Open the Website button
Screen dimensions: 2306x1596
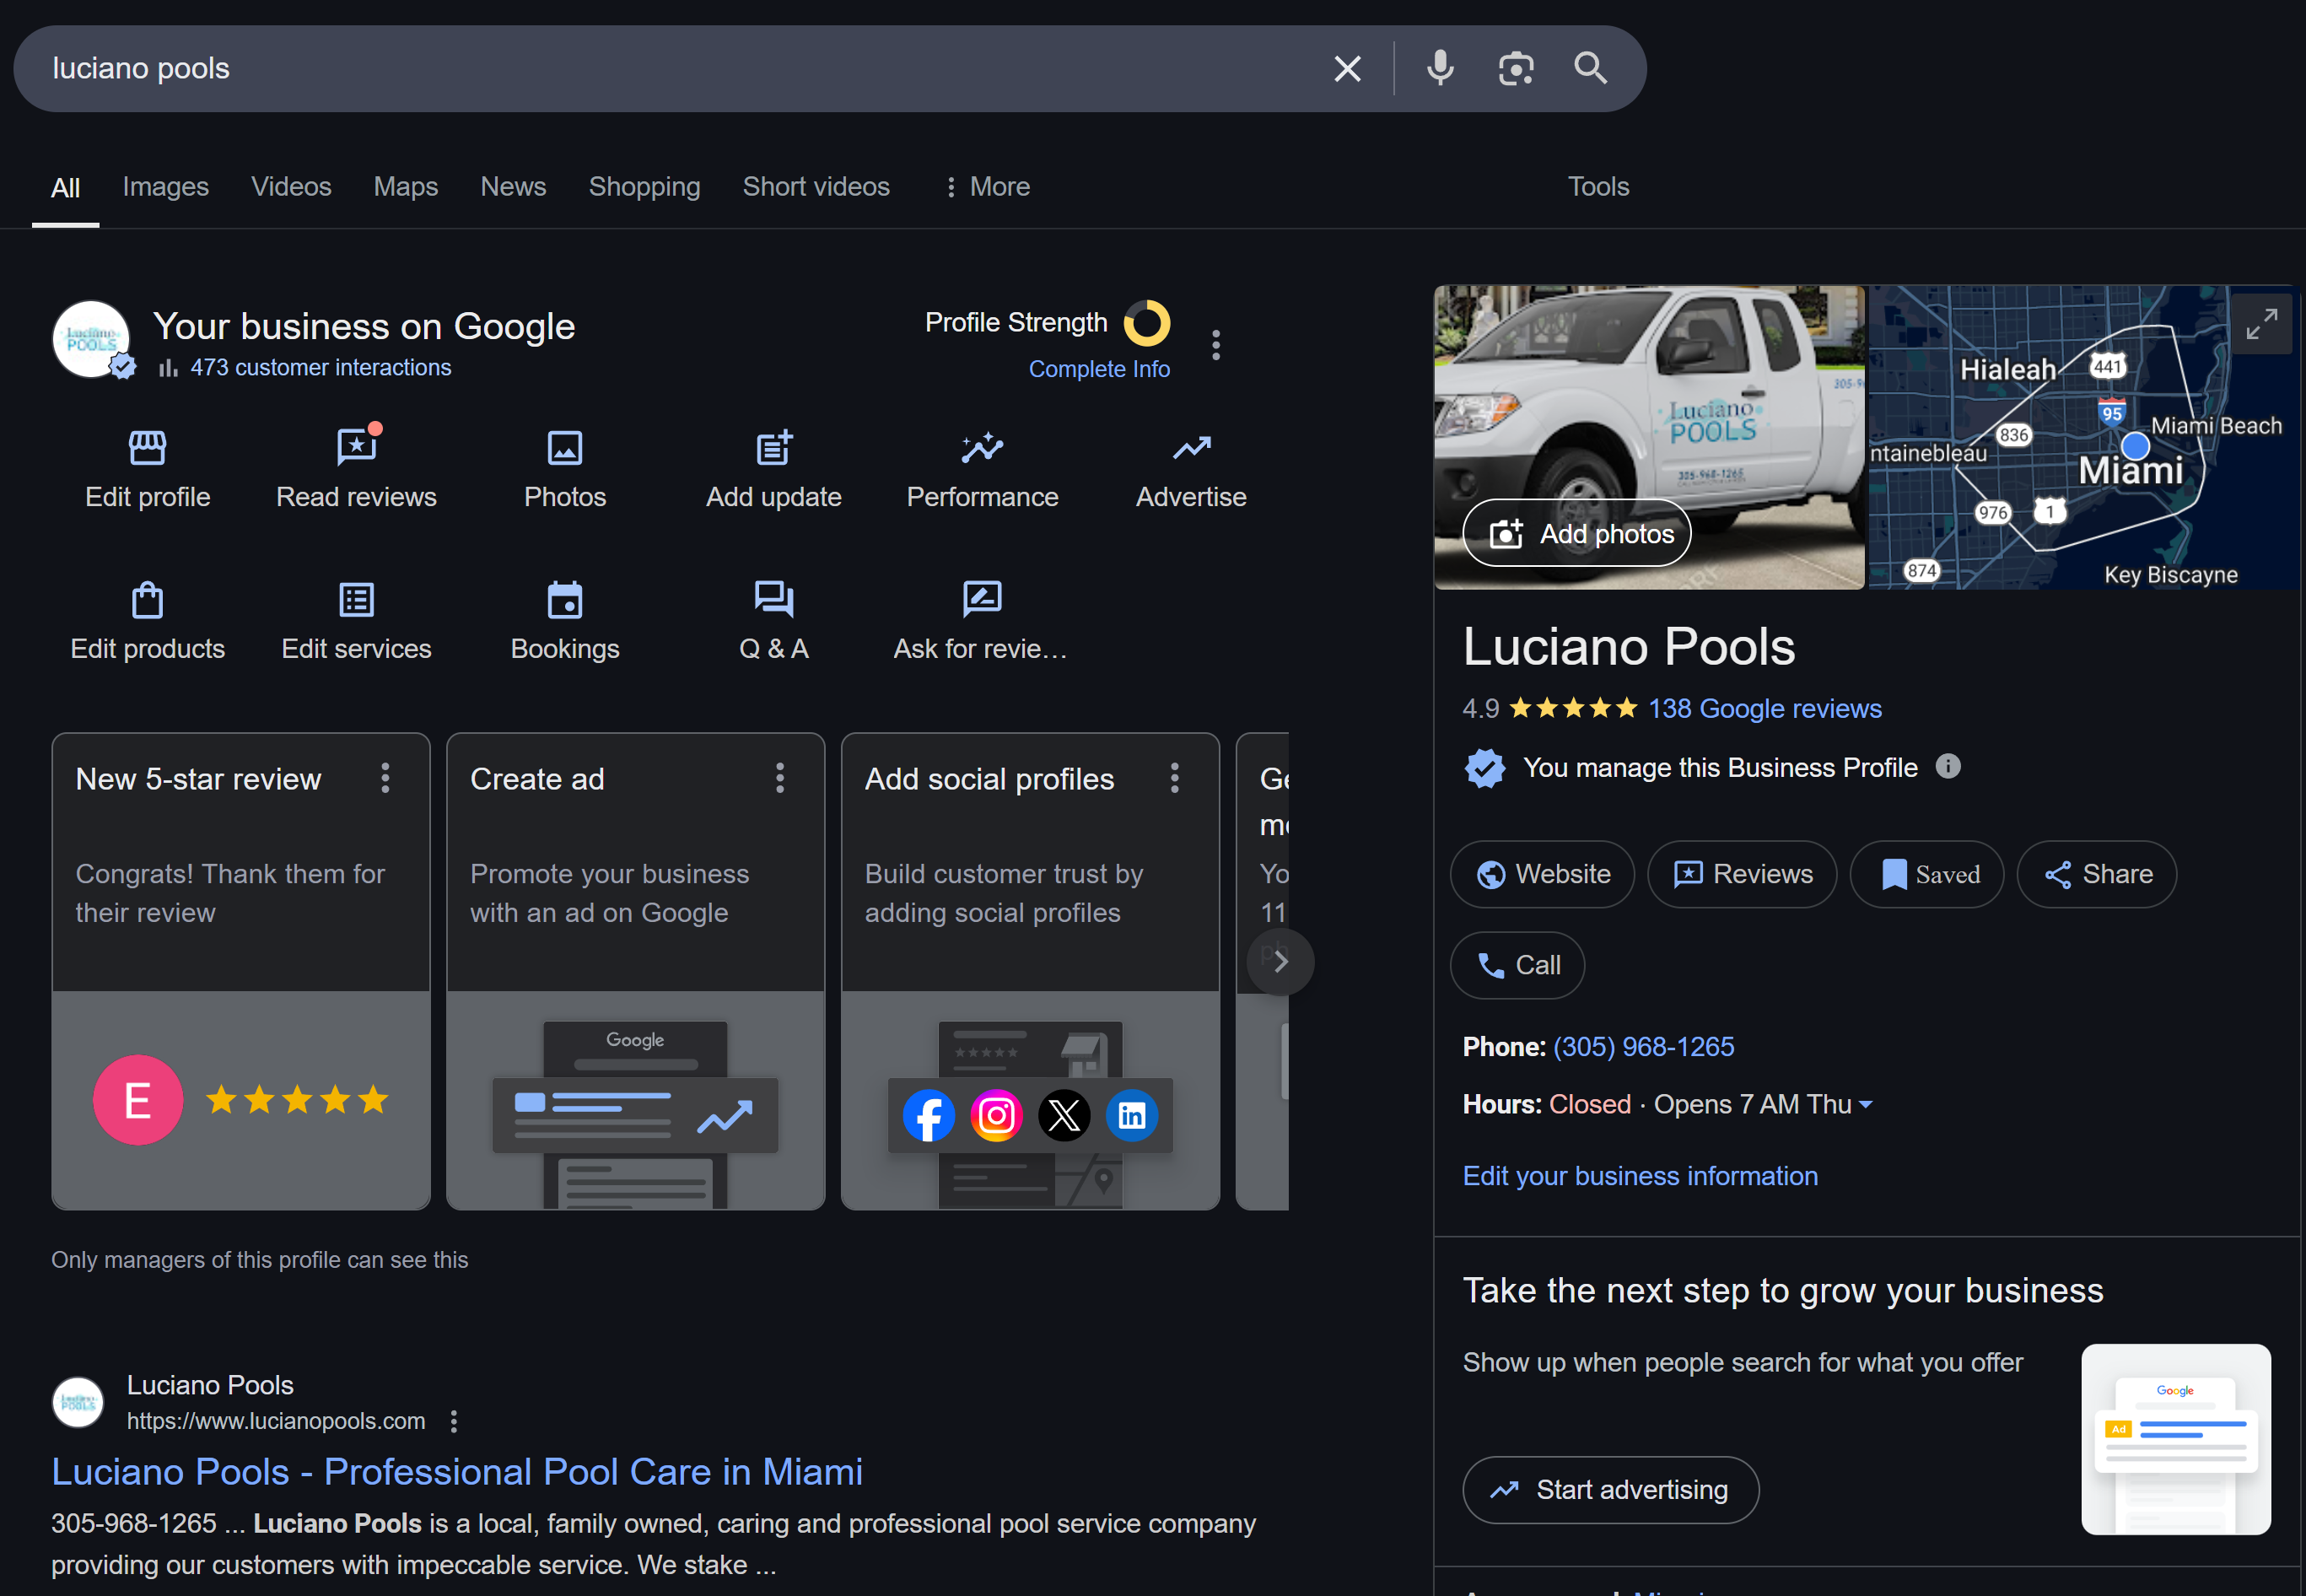coord(1542,874)
